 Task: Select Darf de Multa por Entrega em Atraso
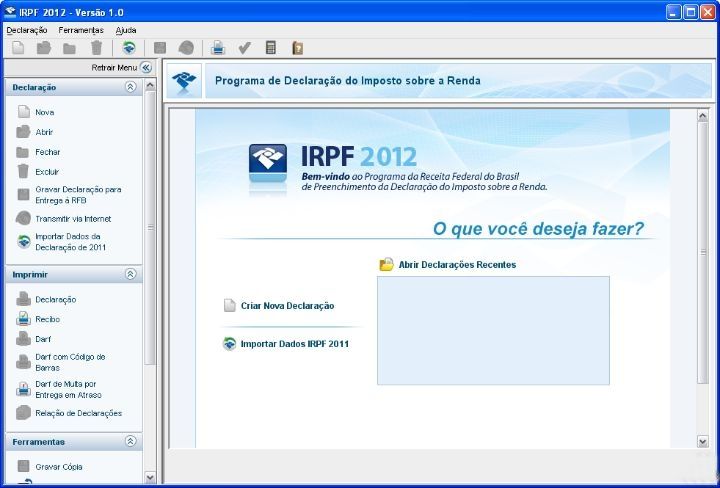[59, 389]
